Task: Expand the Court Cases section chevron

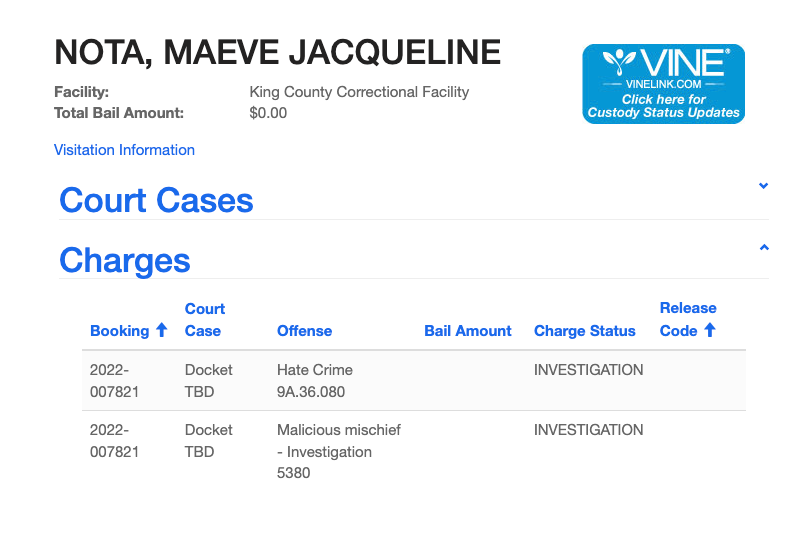Action: point(763,186)
